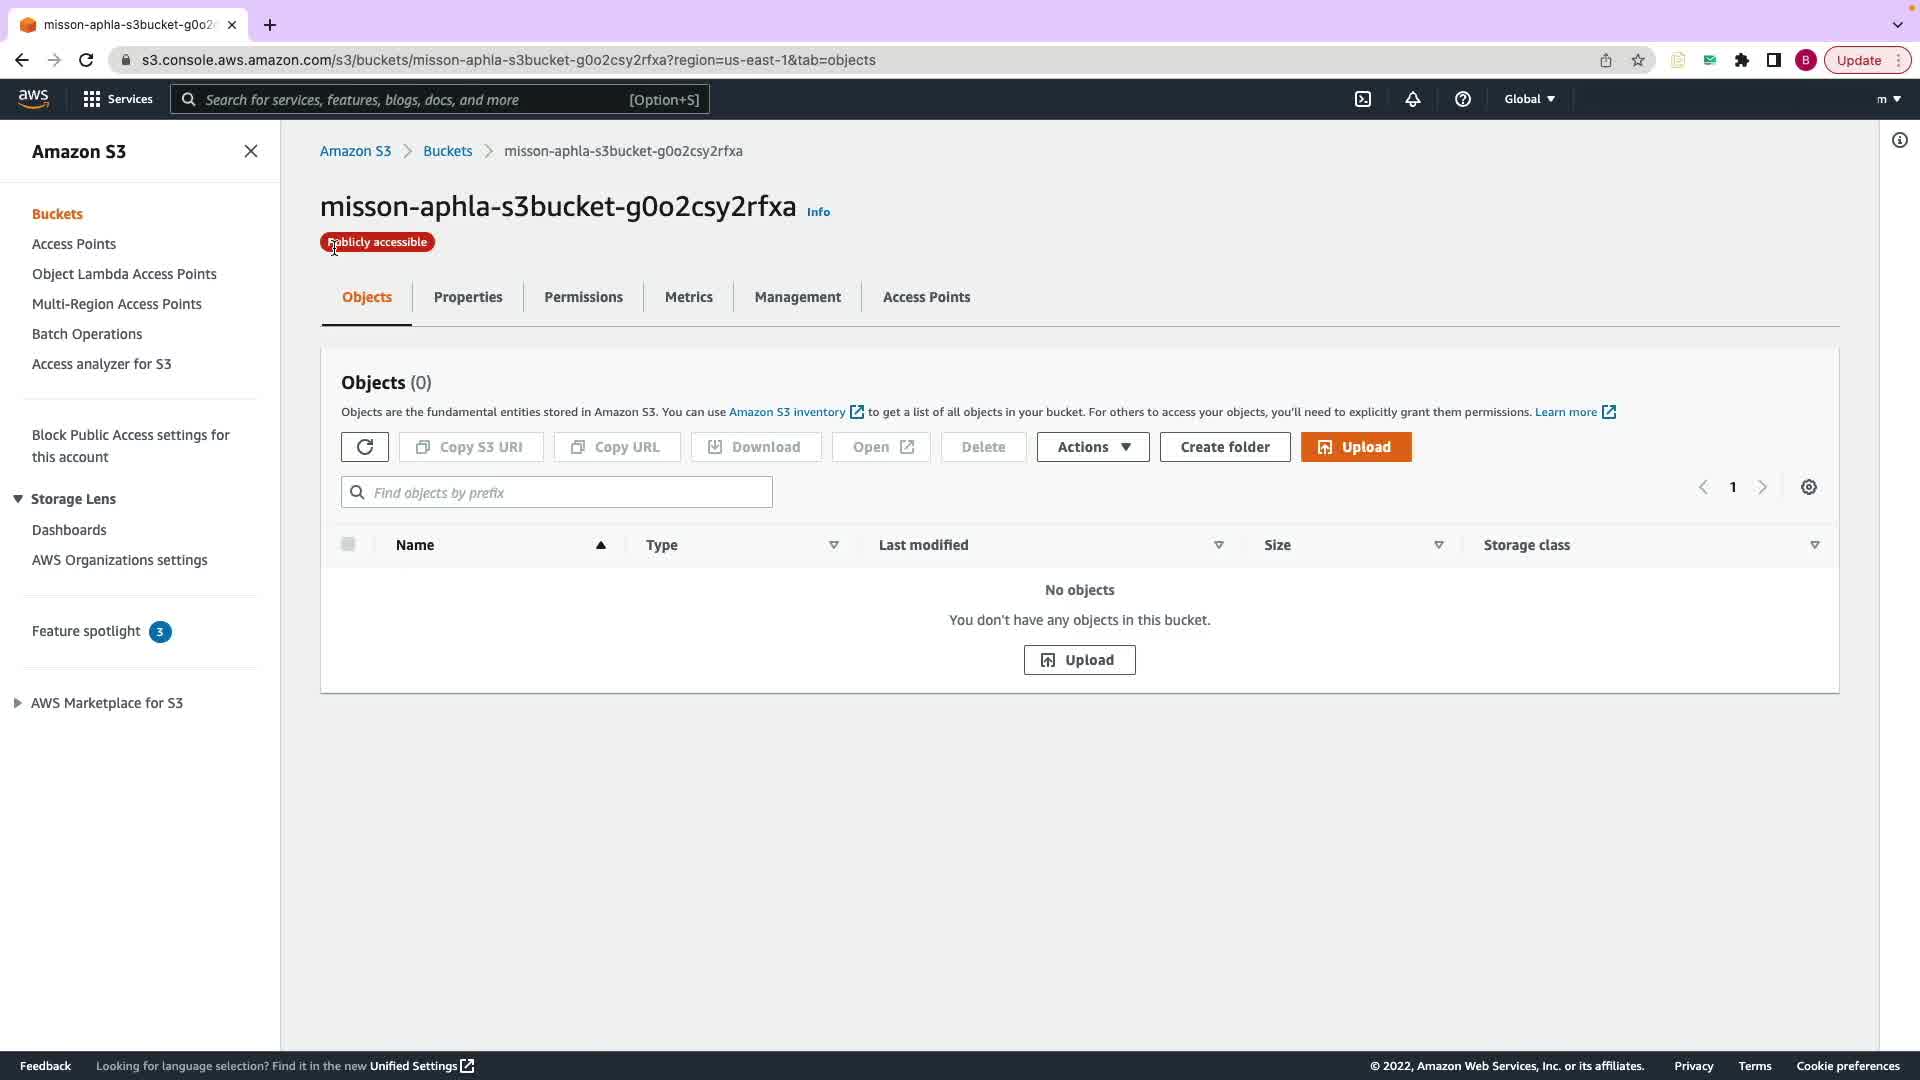
Task: Open the Actions dropdown menu
Action: 1093,447
